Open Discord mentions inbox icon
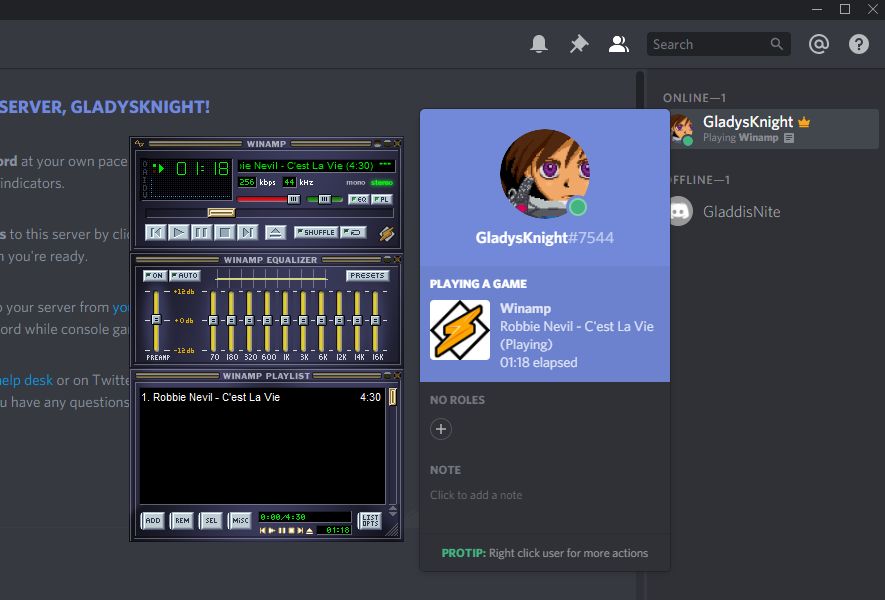The image size is (885, 600). [x=818, y=44]
